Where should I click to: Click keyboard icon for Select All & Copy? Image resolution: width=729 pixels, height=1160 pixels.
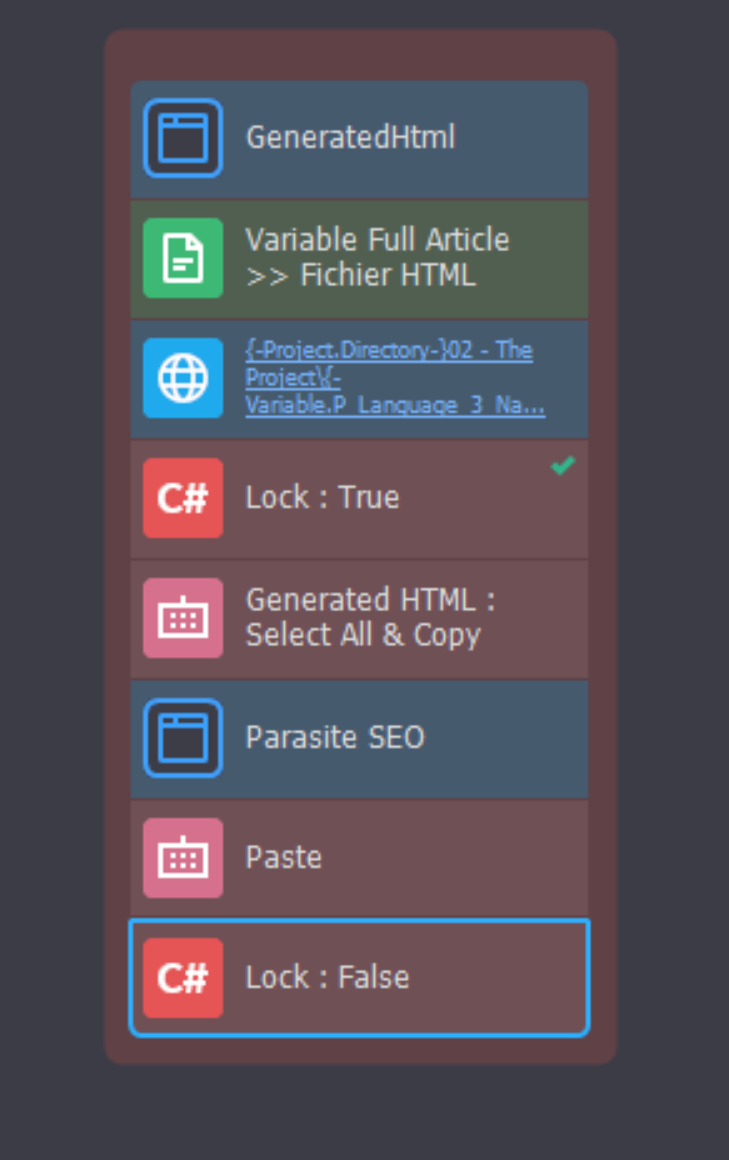183,618
